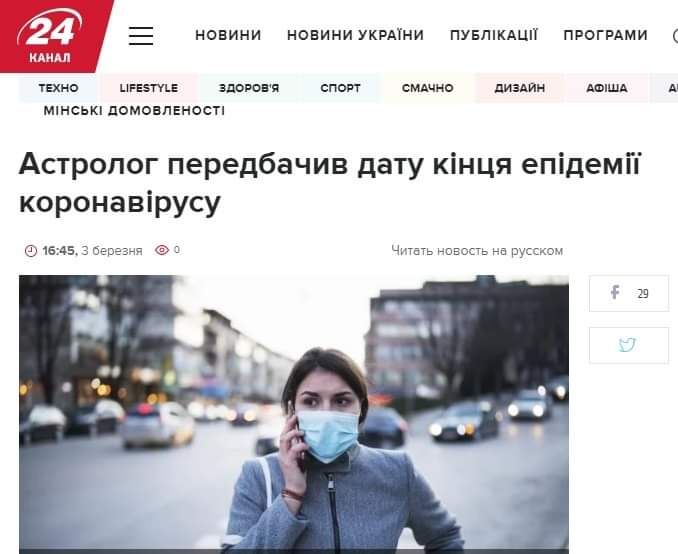
Task: Open the Смачно category tab
Action: point(428,88)
